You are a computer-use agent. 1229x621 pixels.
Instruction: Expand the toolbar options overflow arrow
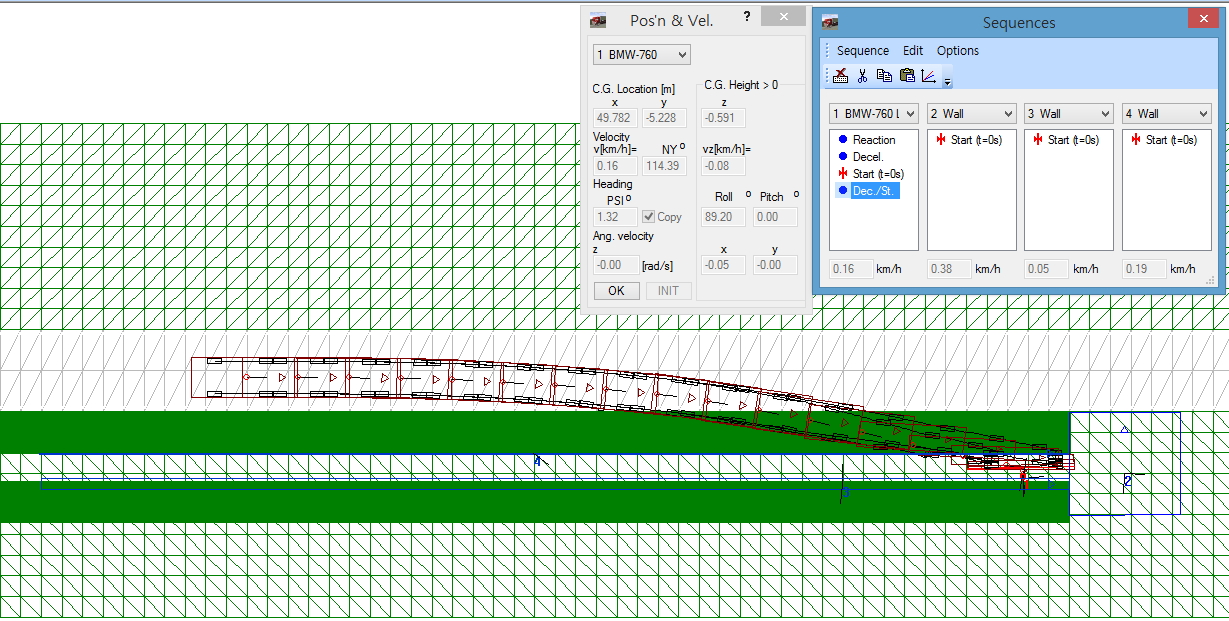[947, 81]
